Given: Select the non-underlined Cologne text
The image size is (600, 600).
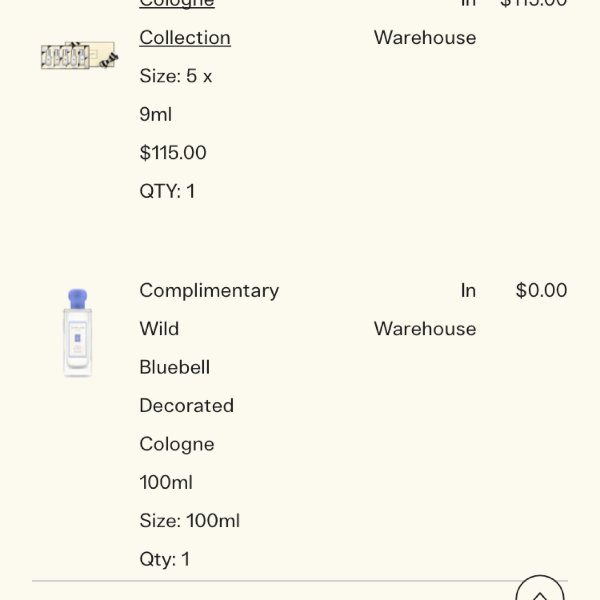Looking at the screenshot, I should [x=177, y=444].
